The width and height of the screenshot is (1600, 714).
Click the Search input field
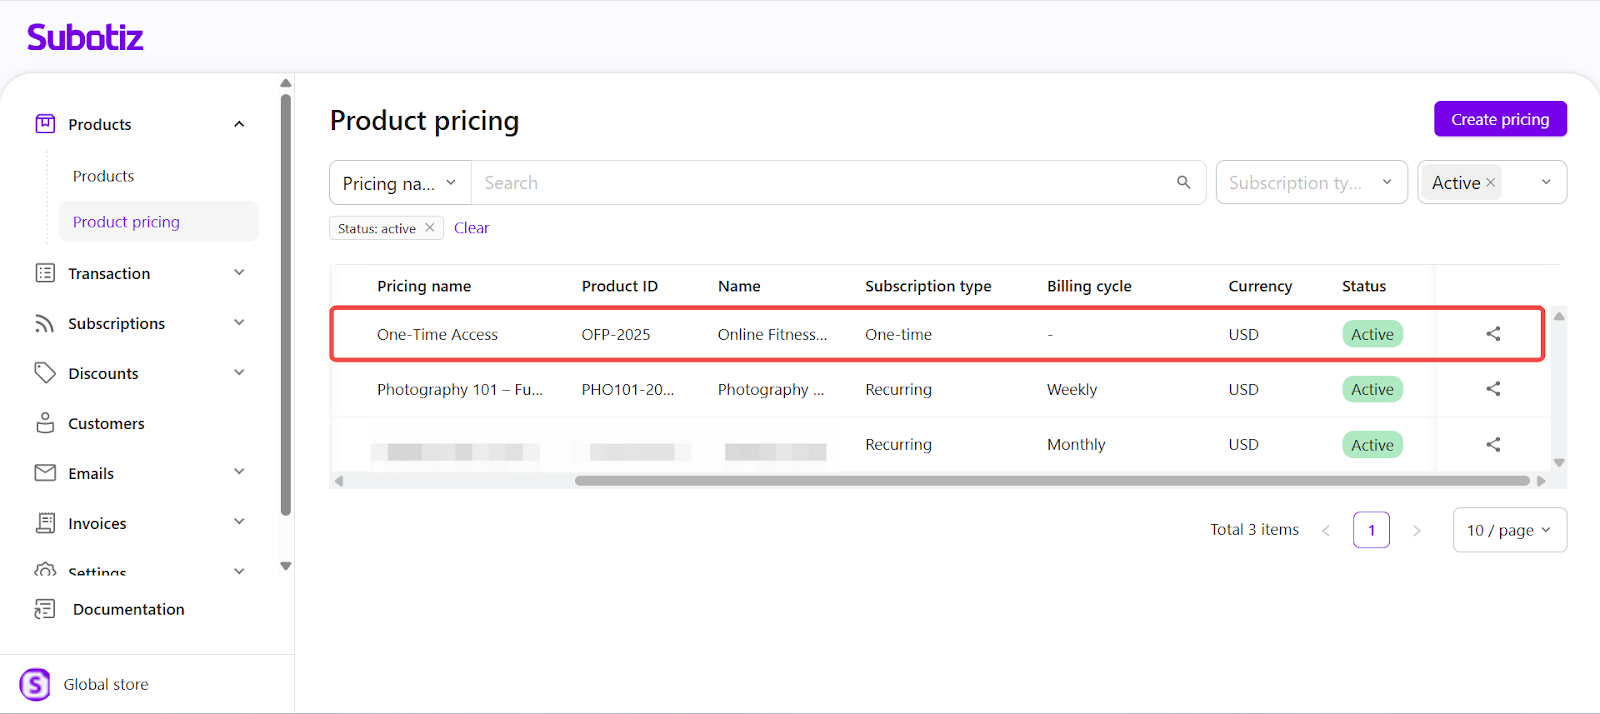click(x=820, y=183)
